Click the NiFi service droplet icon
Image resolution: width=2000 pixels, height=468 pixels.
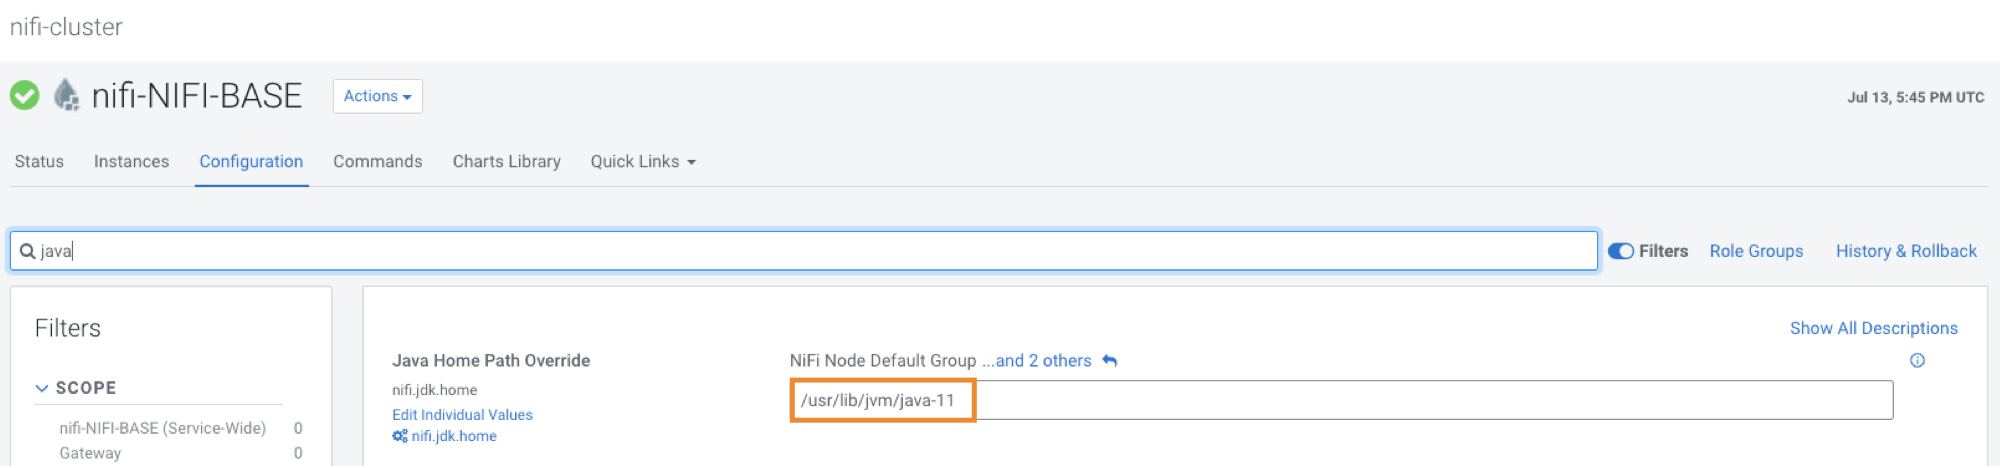(66, 96)
